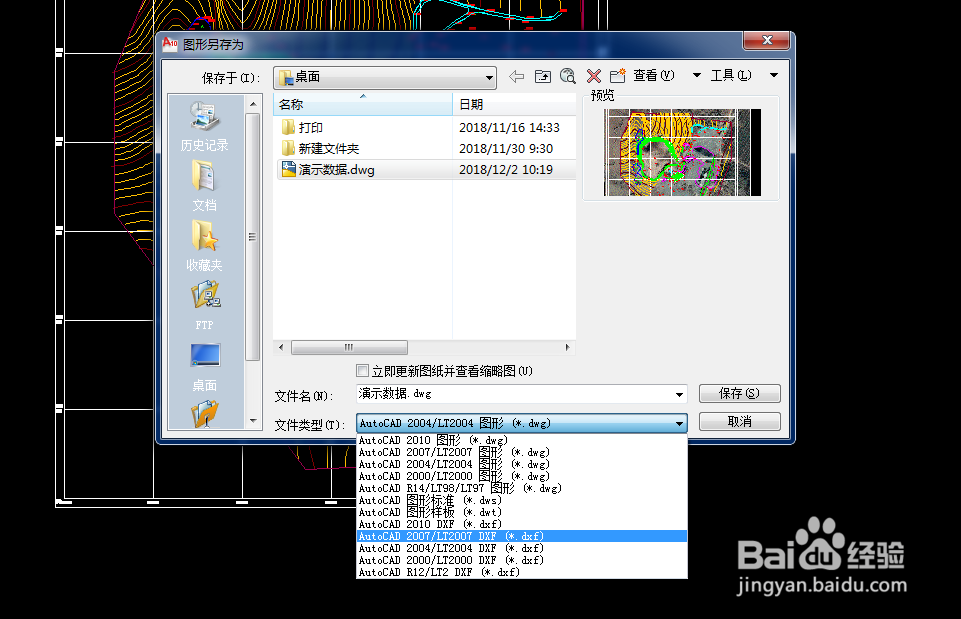
Task: Sort files by 名称 column header
Action: click(362, 104)
